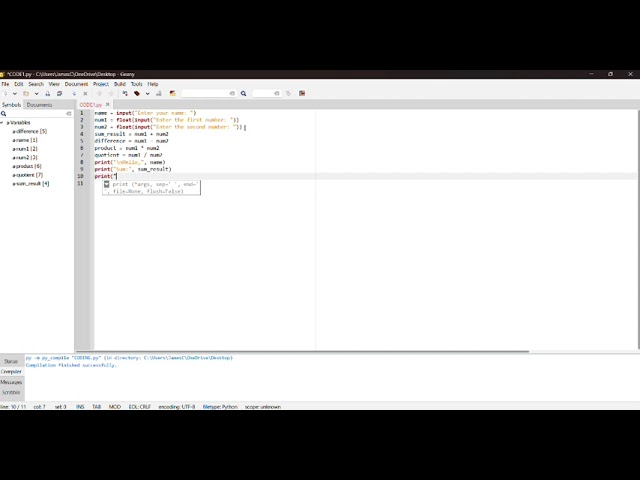Build the current file via toolbar icon

(137, 93)
